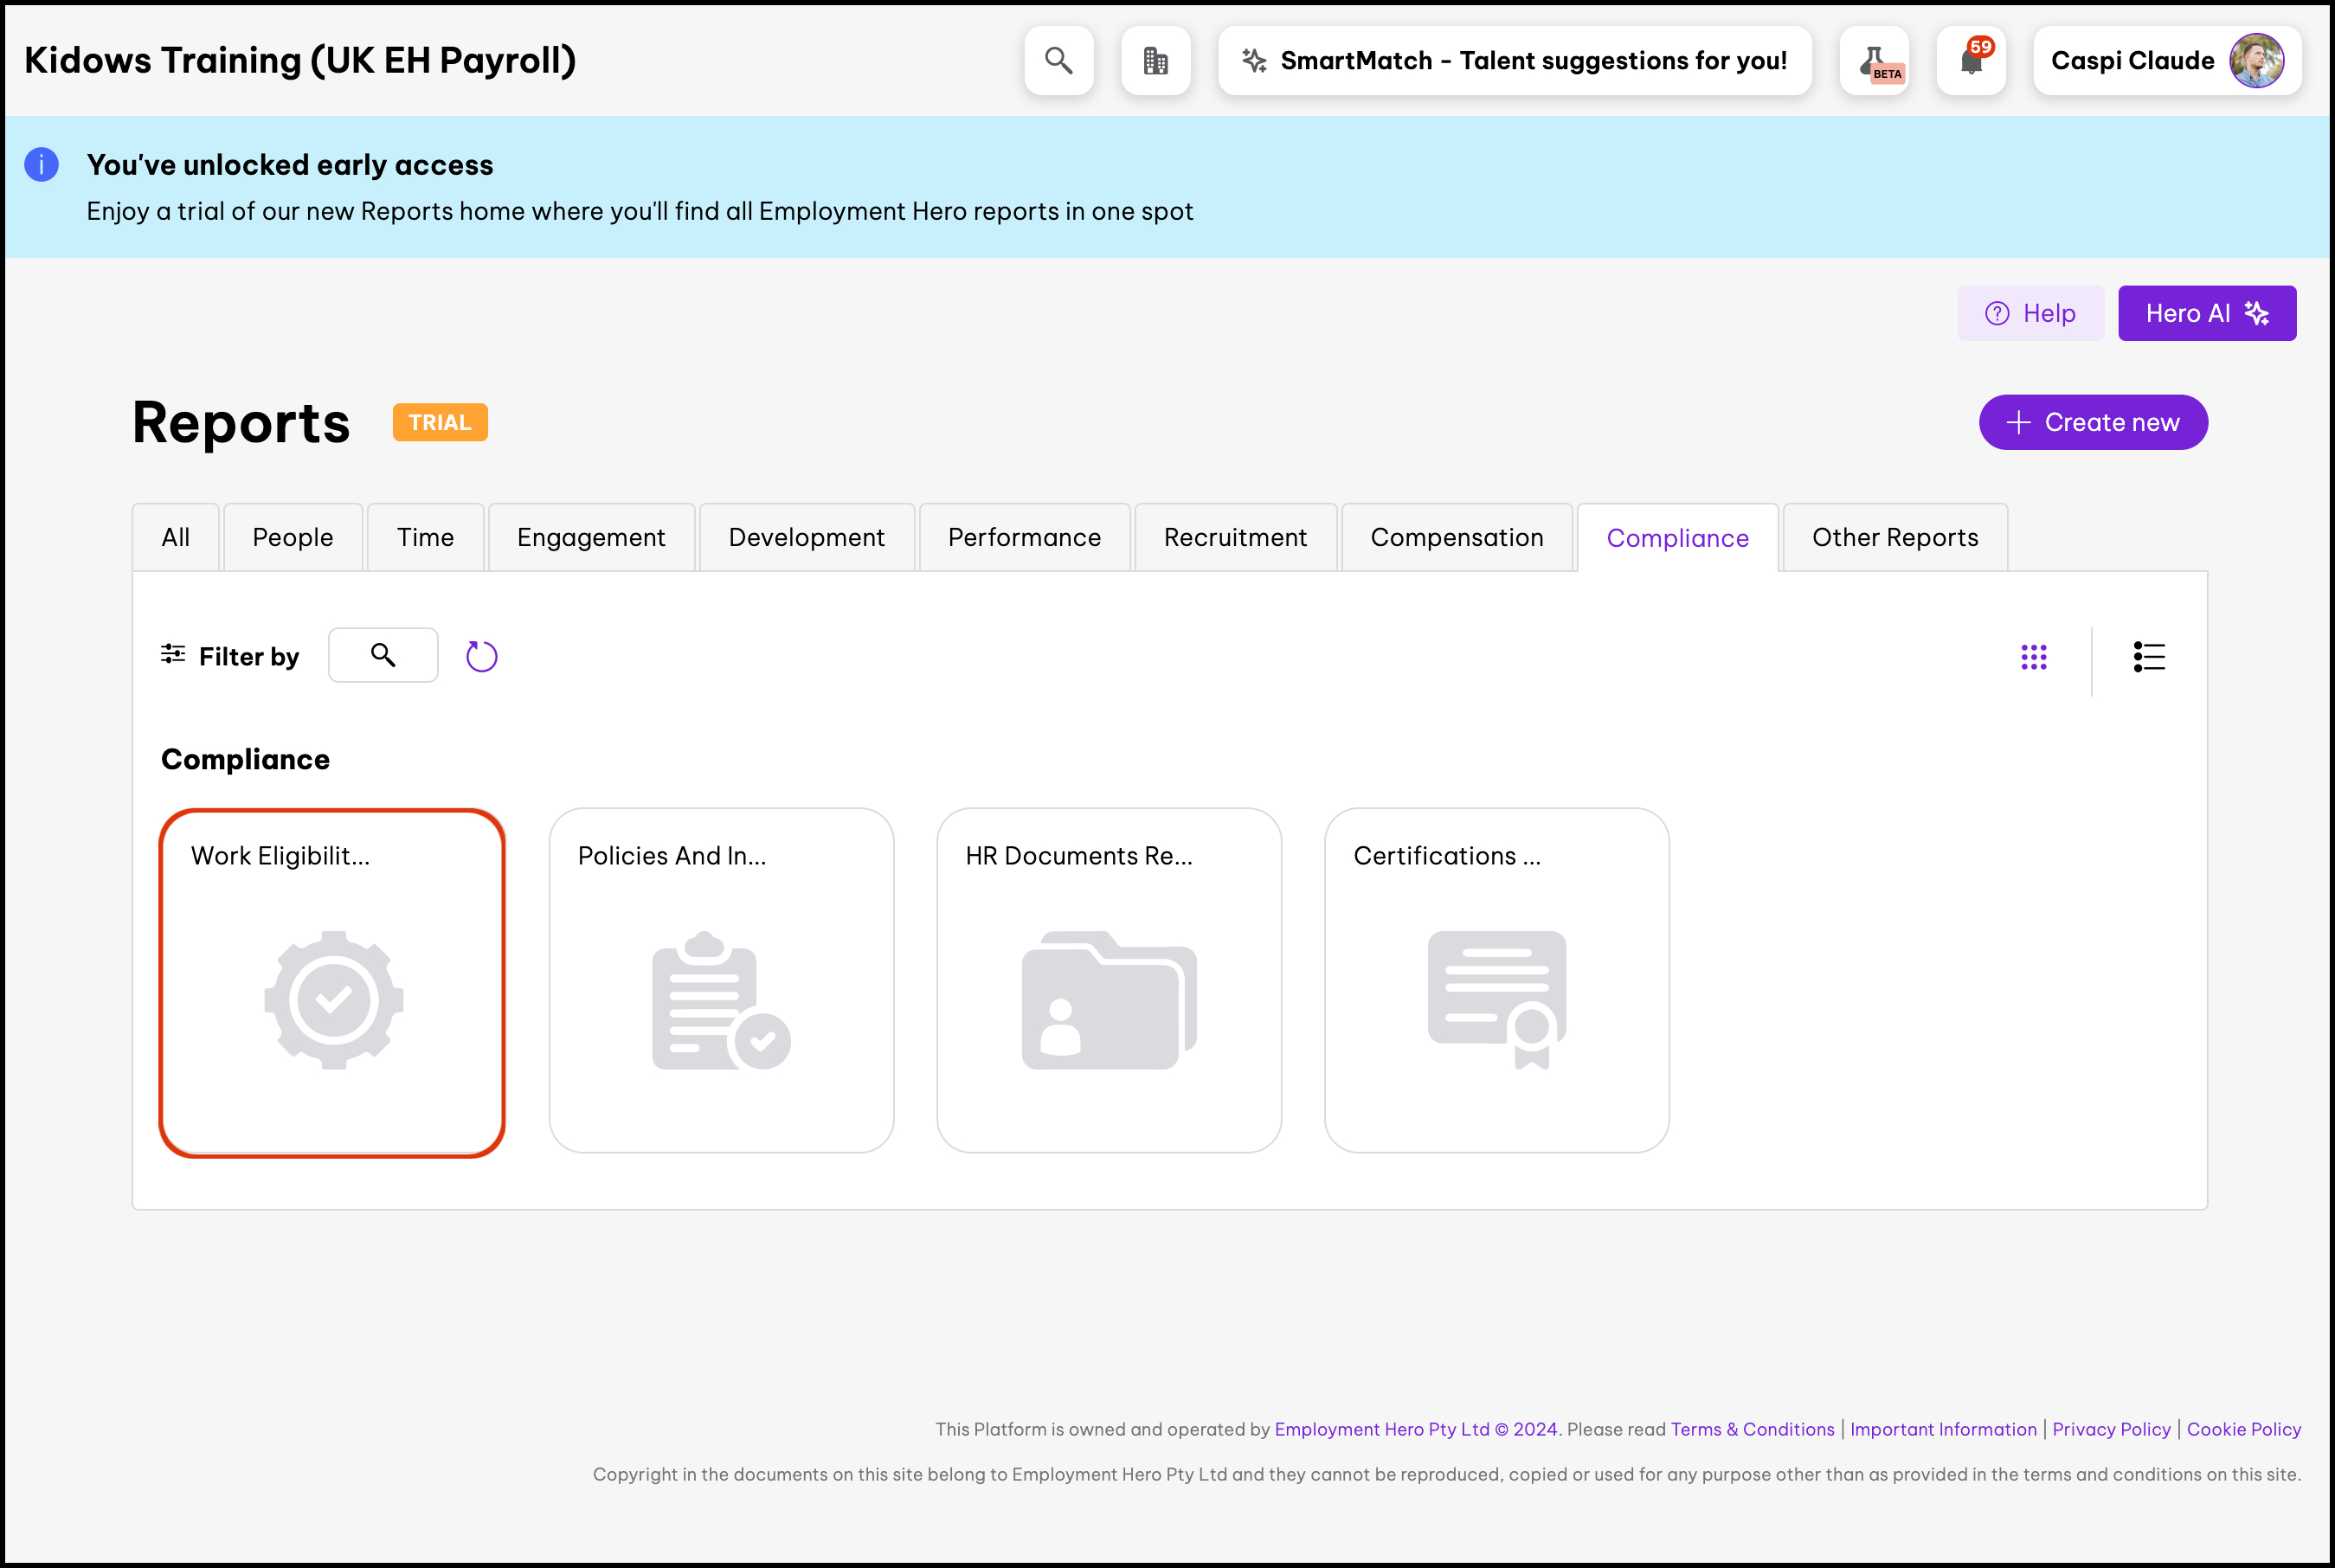Image resolution: width=2335 pixels, height=1568 pixels.
Task: Open the Hero AI assistant
Action: [x=2206, y=313]
